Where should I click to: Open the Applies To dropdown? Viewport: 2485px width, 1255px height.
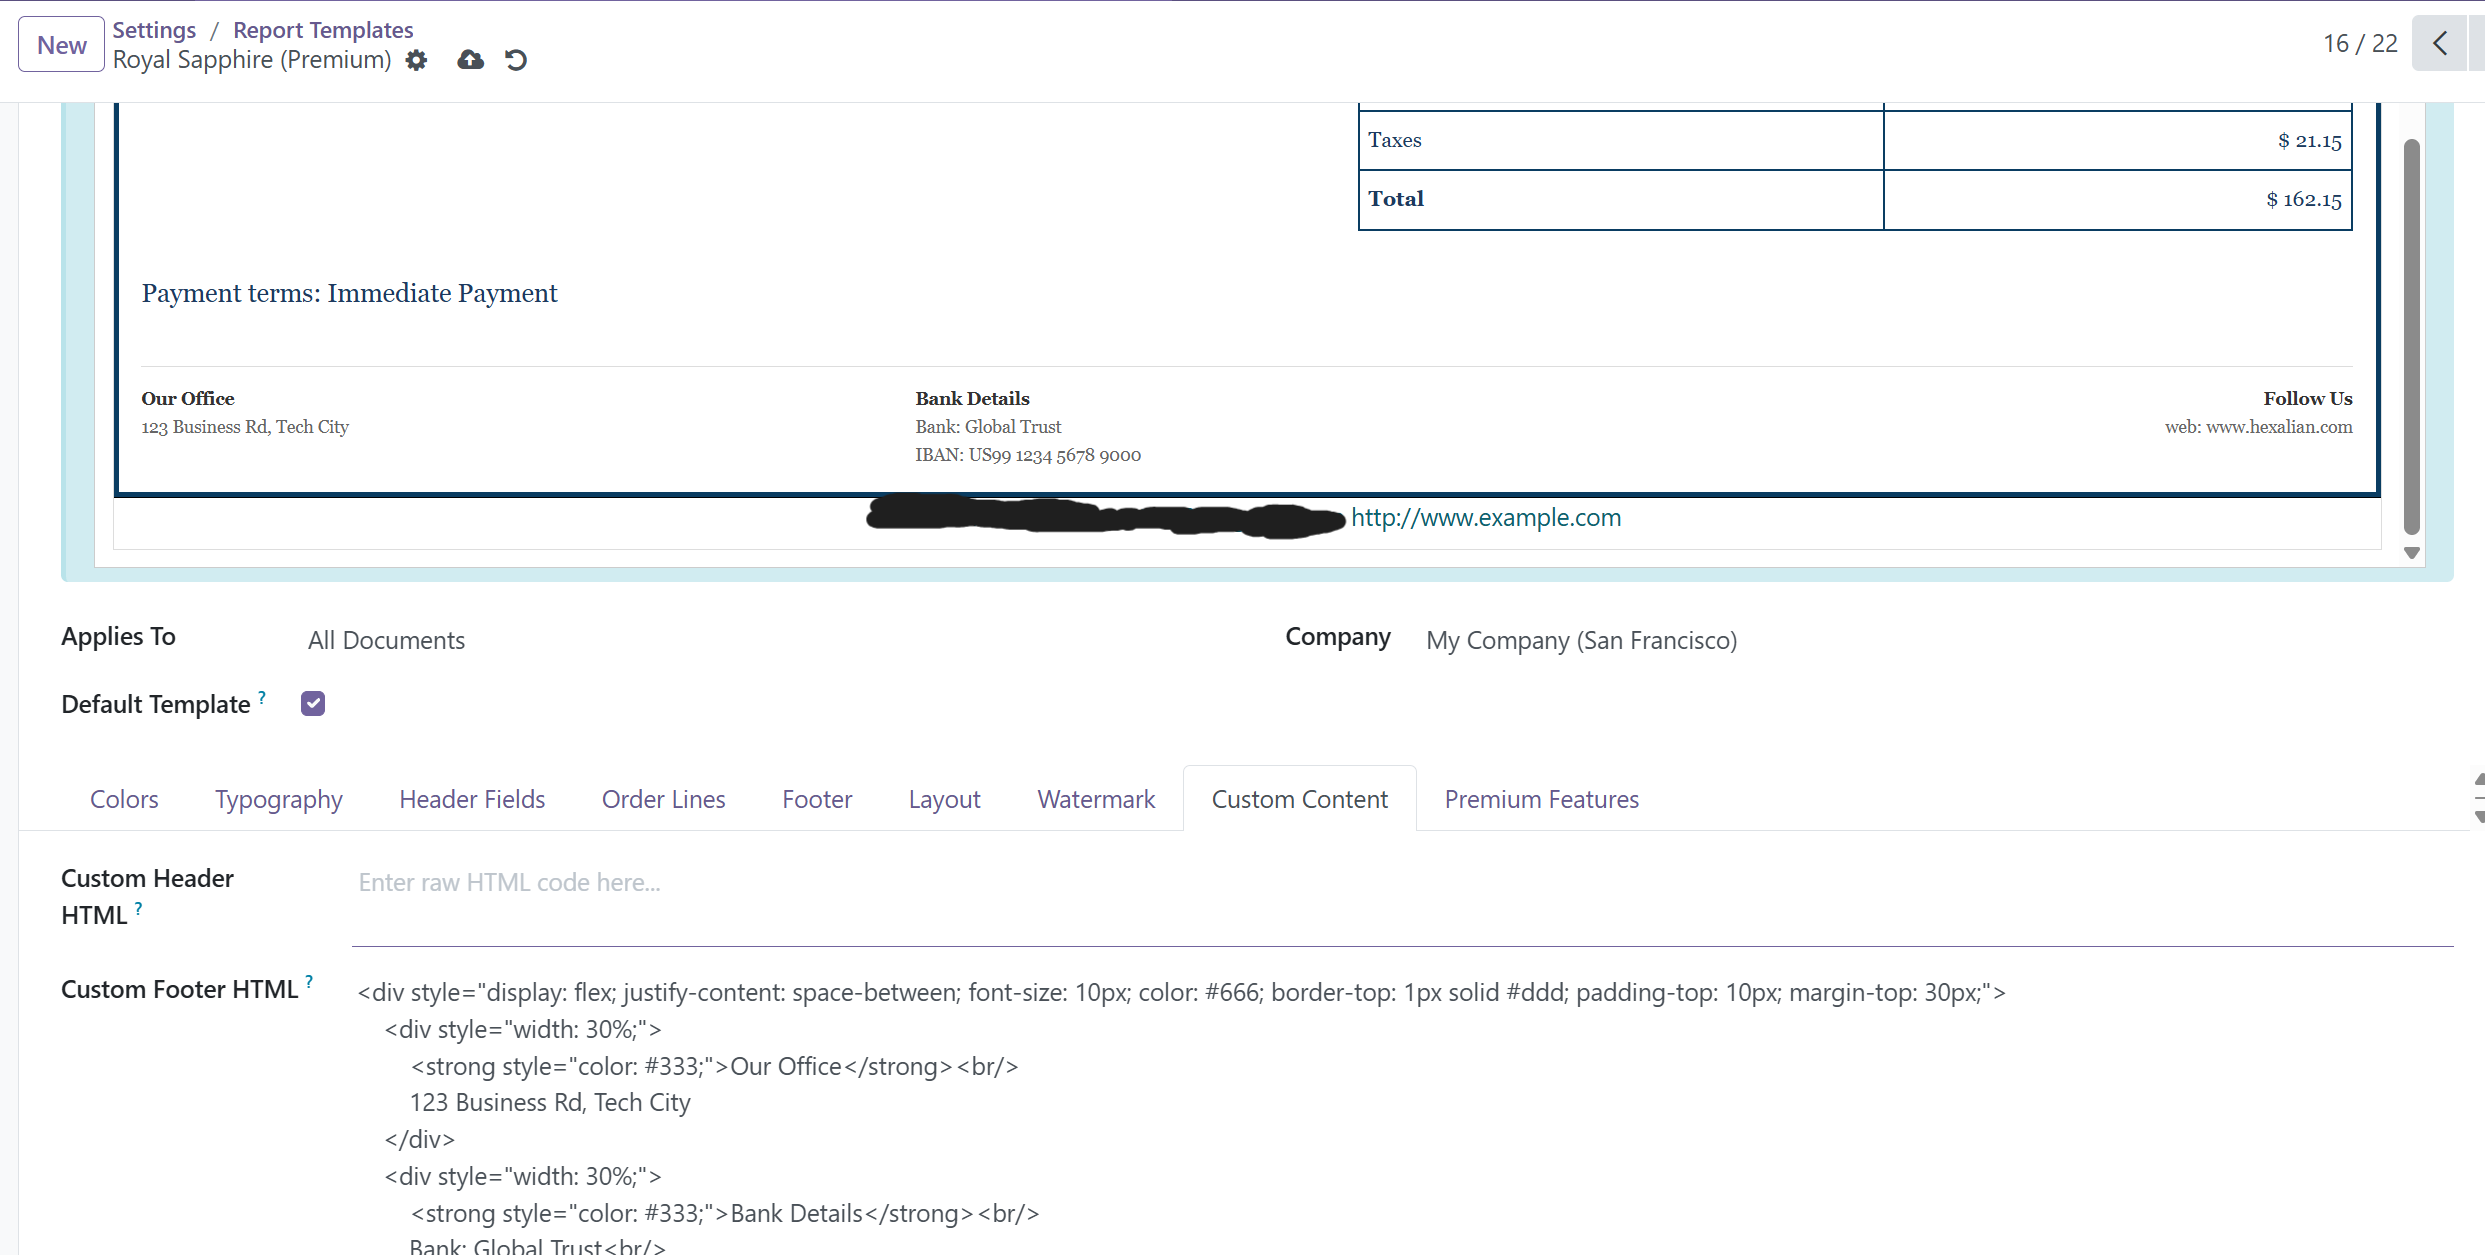click(x=386, y=640)
